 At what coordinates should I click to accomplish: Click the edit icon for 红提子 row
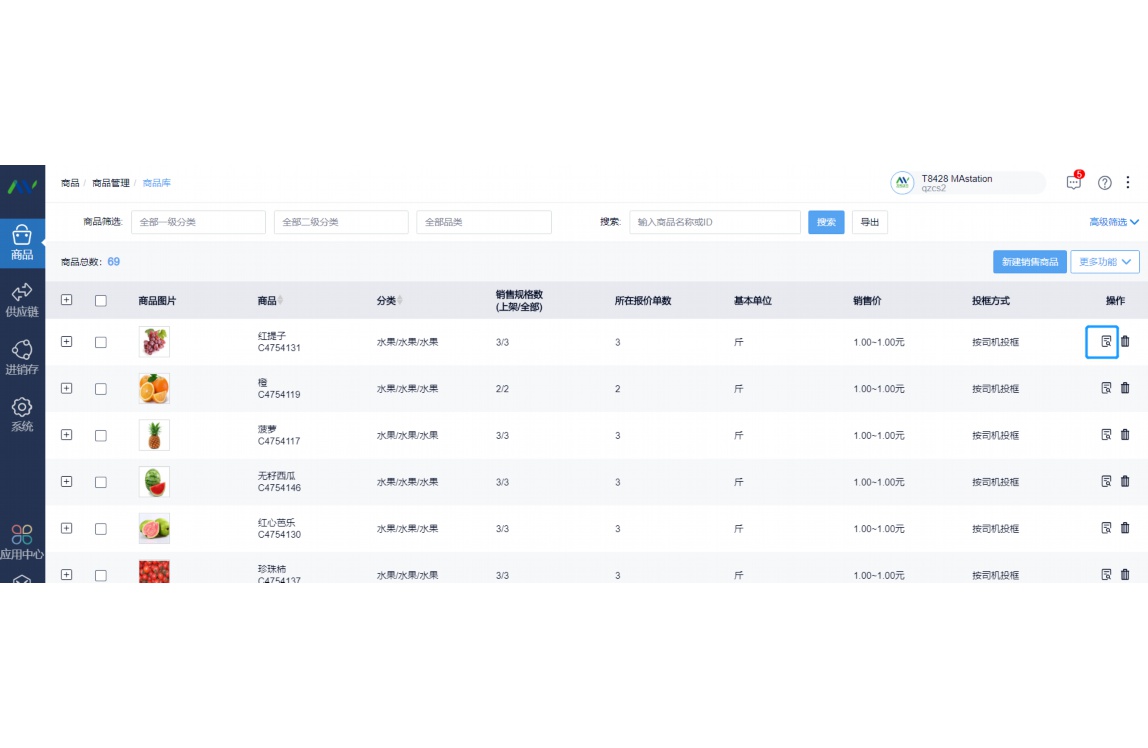pos(1106,341)
